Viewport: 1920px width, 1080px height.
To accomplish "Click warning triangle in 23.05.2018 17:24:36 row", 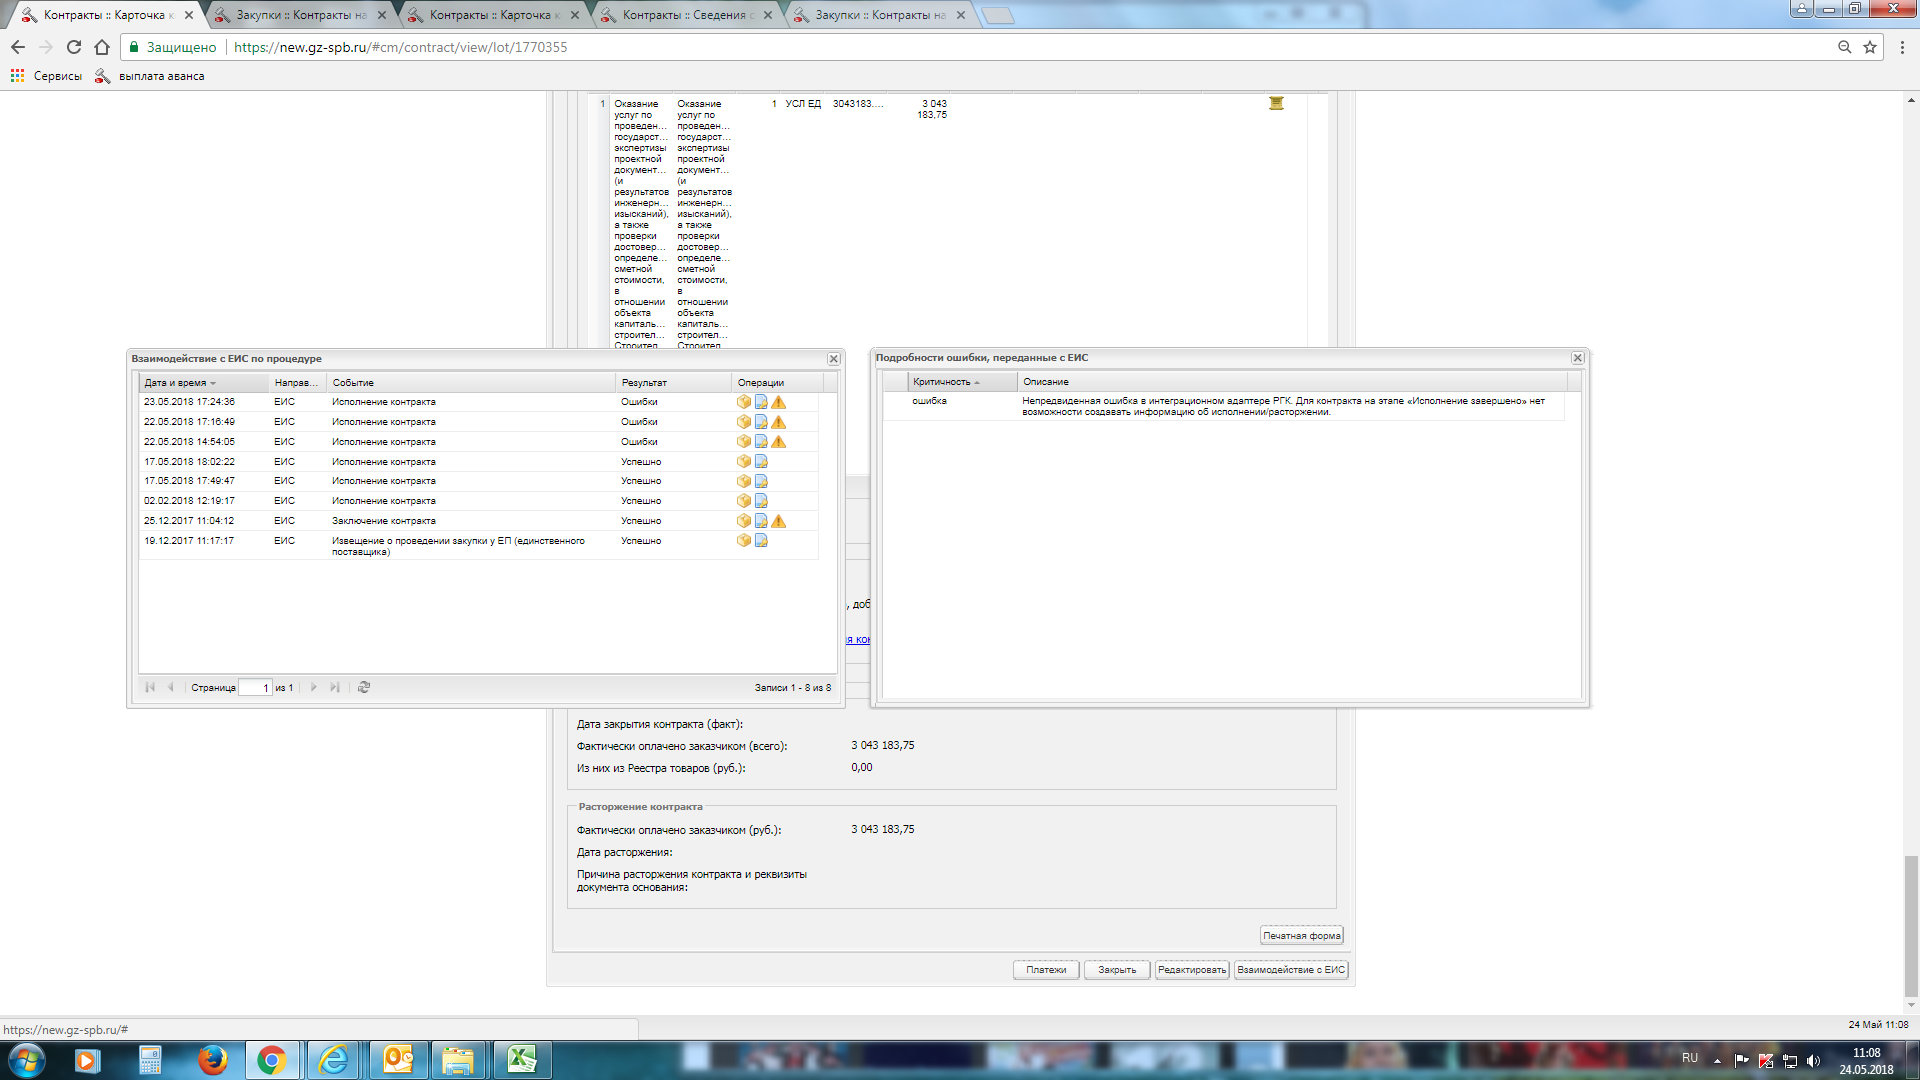I will point(779,402).
